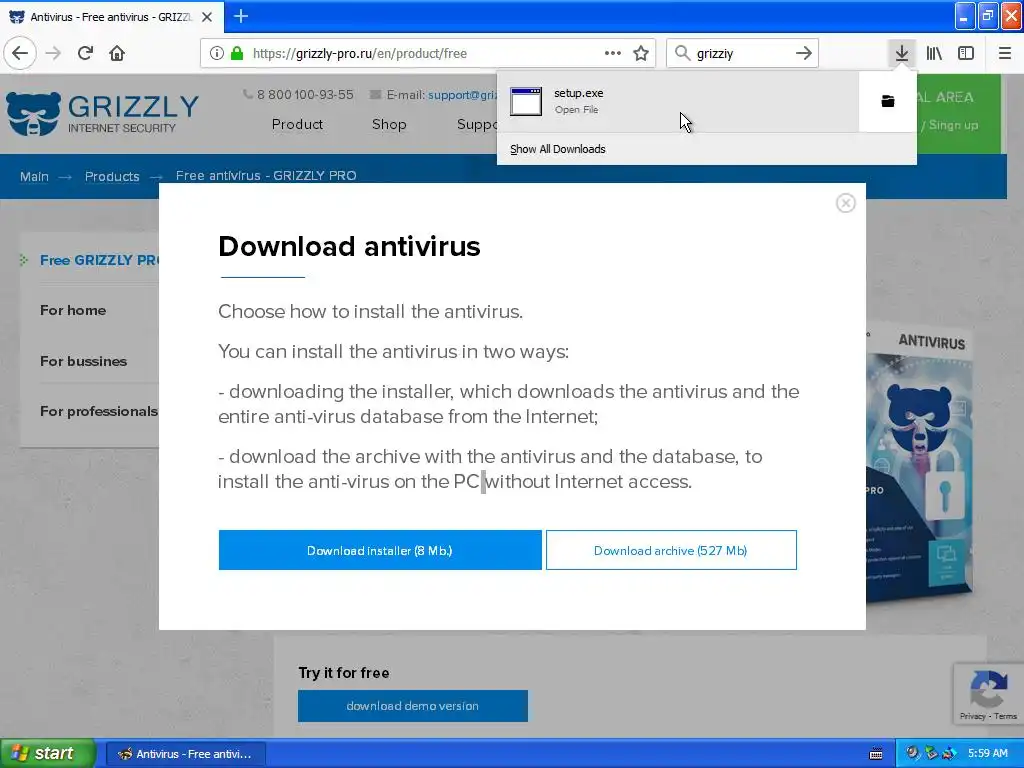
Task: Open the Library toolbar icon
Action: click(934, 53)
